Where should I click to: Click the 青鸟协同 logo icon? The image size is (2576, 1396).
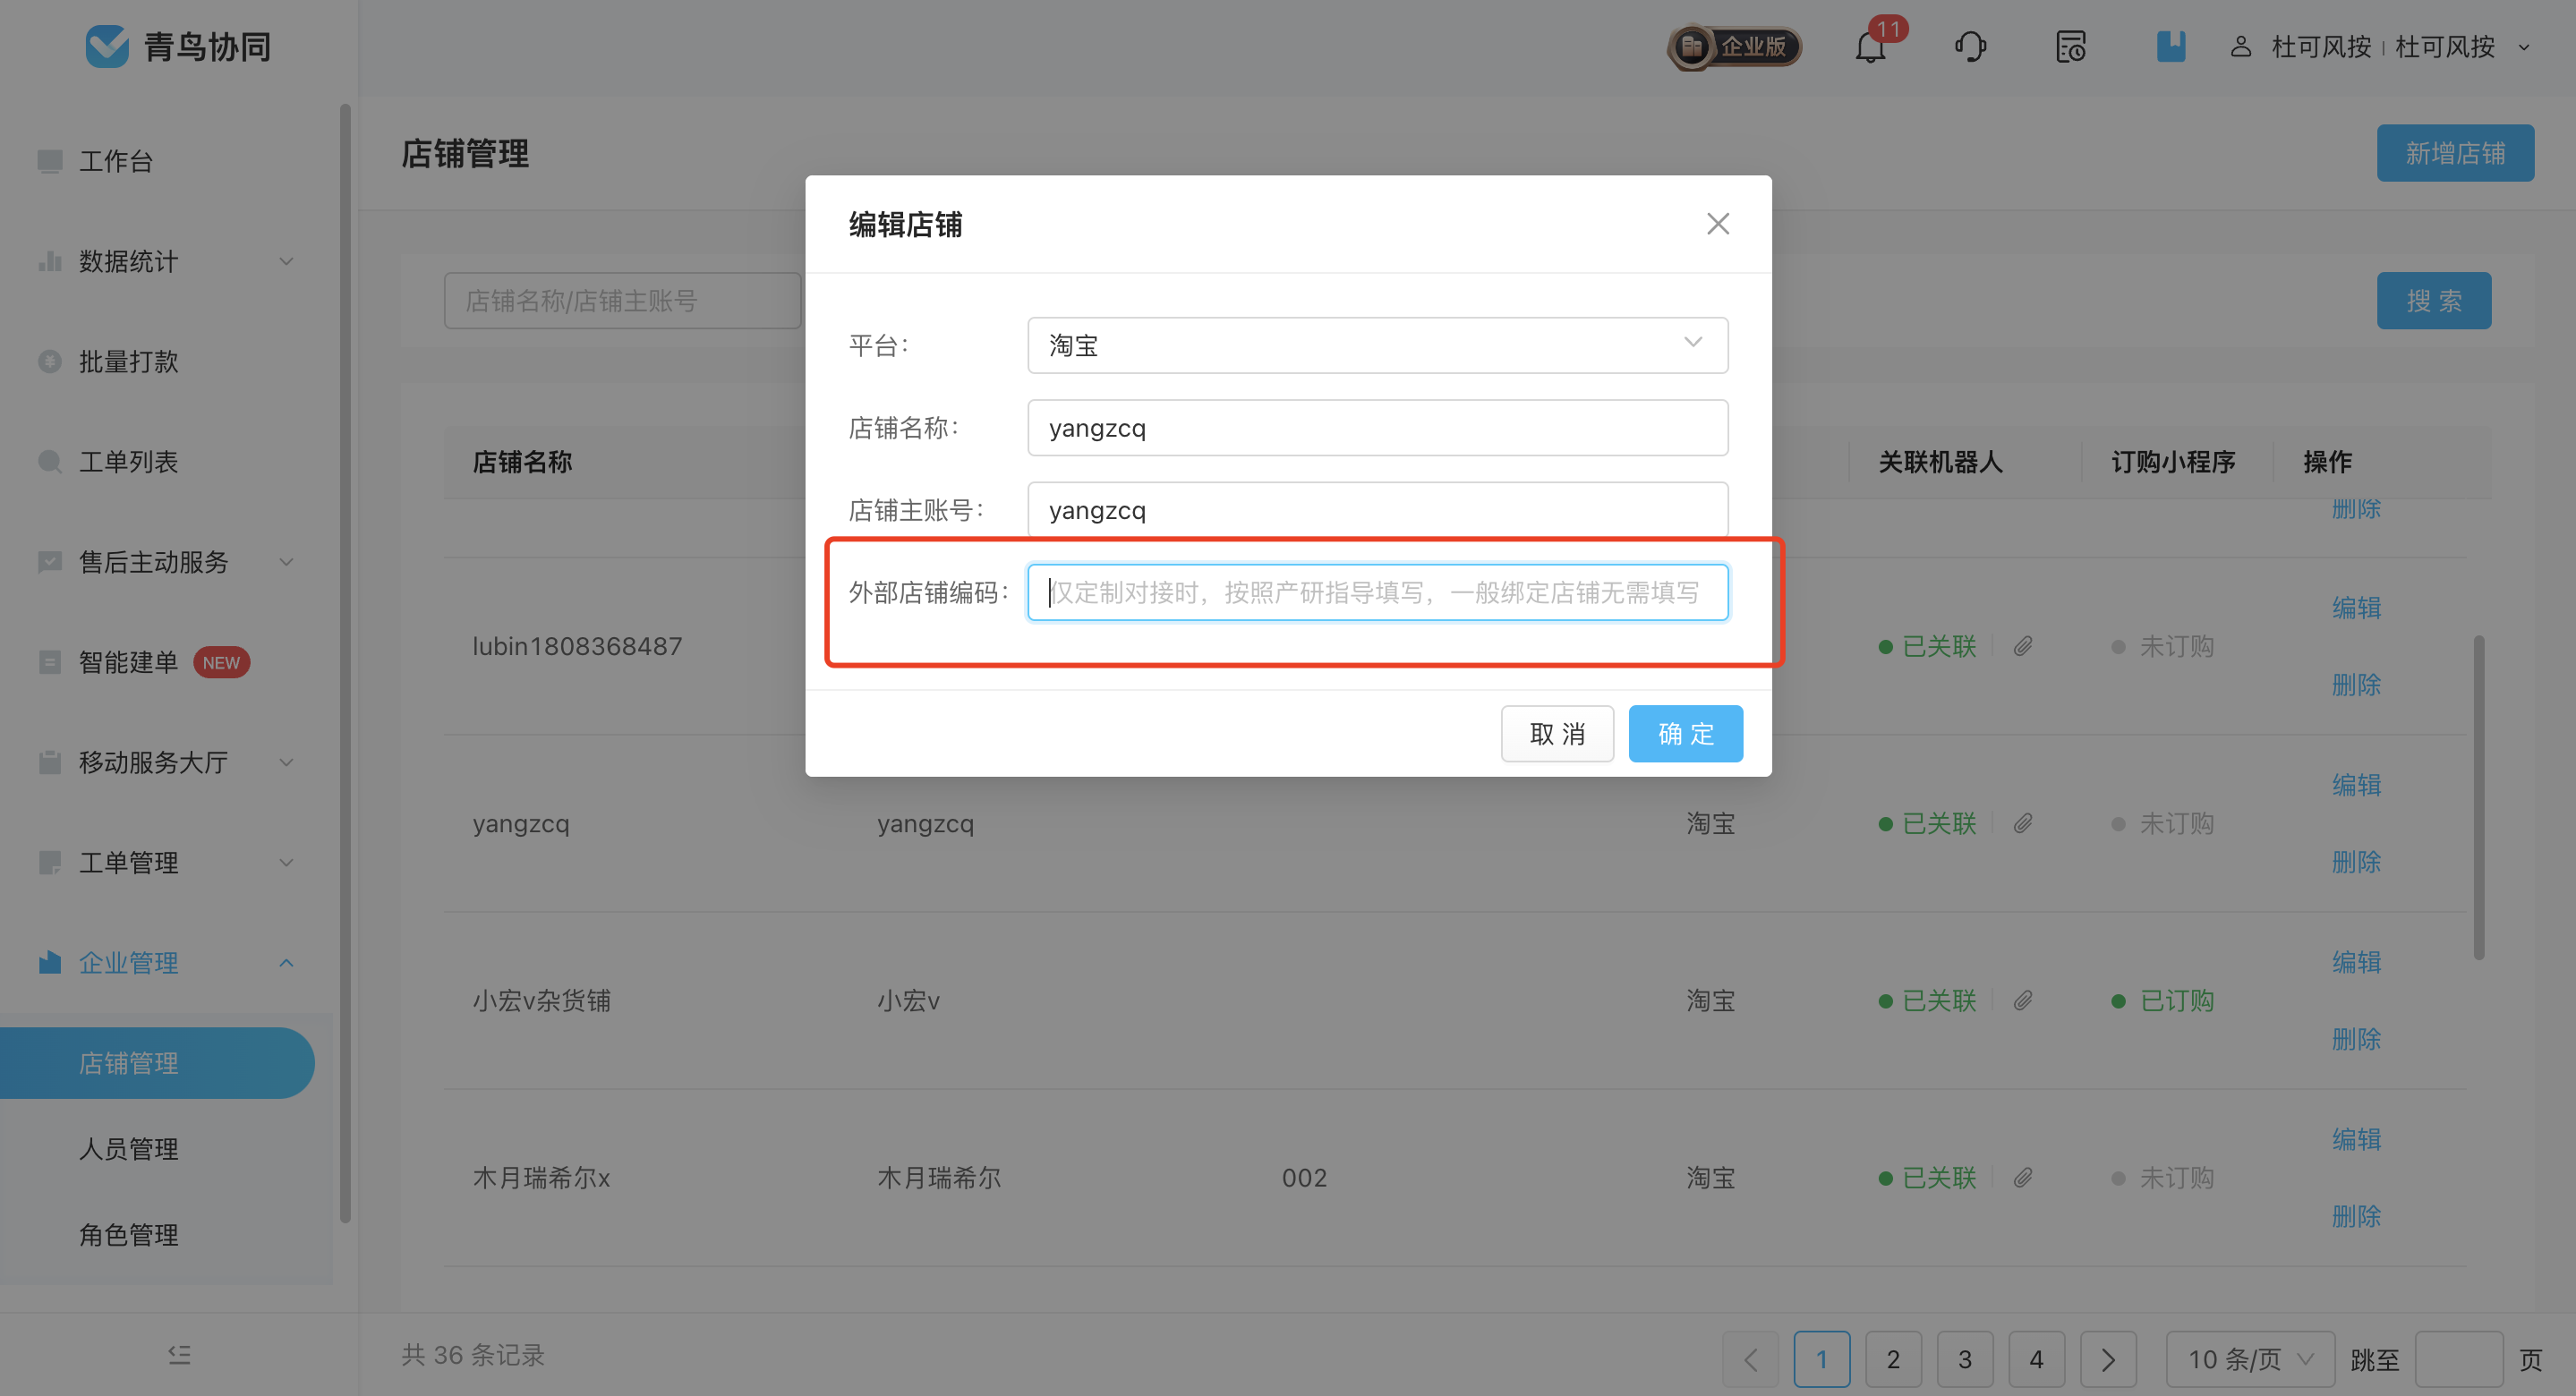point(107,46)
